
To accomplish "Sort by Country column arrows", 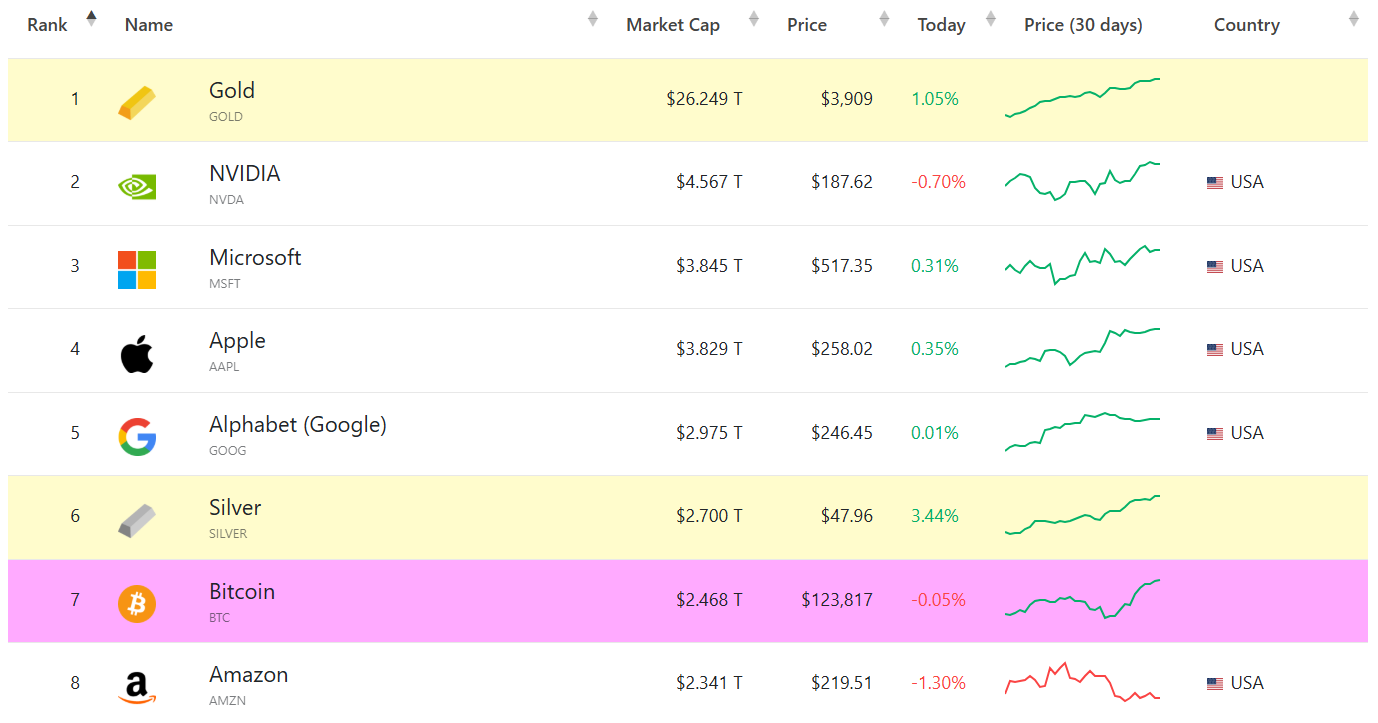I will [x=1353, y=19].
